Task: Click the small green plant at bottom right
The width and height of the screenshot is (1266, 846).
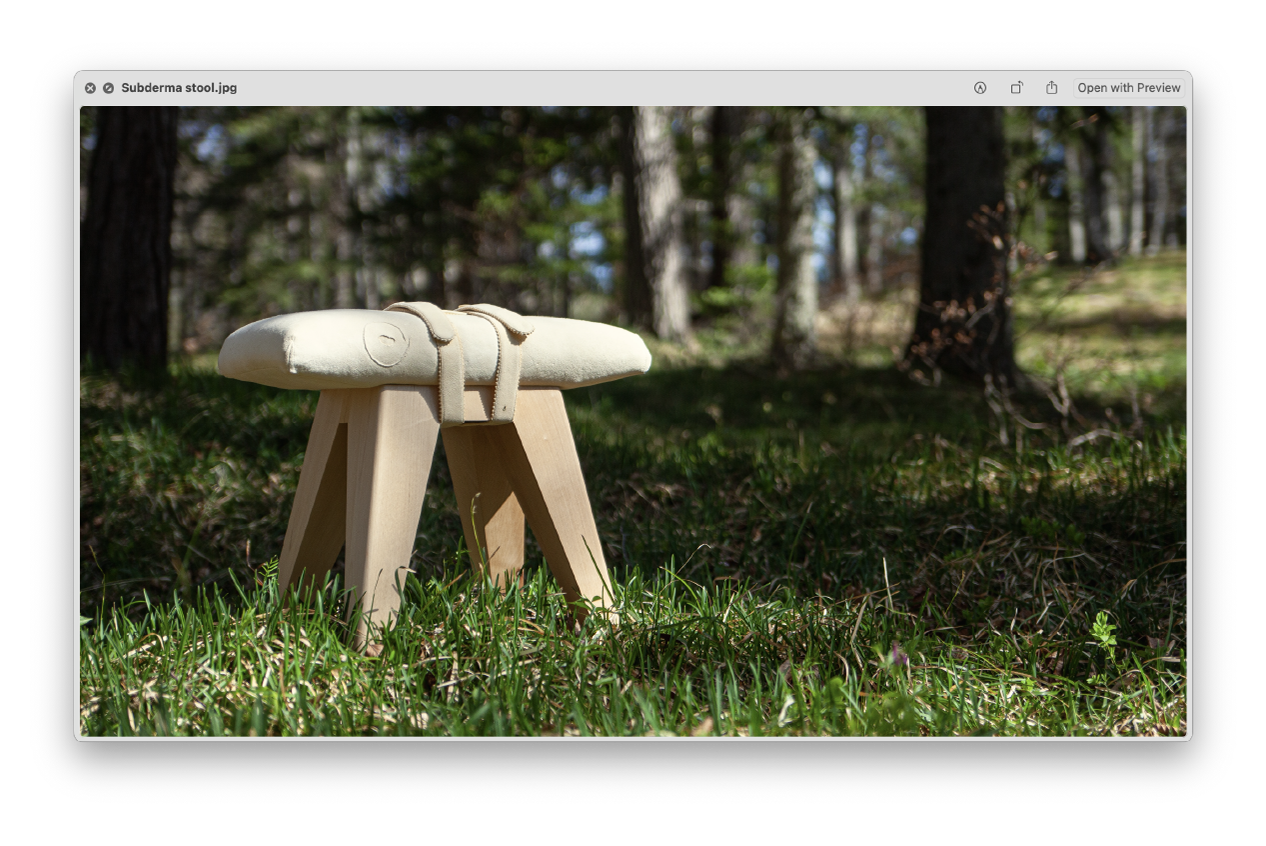Action: (1103, 632)
